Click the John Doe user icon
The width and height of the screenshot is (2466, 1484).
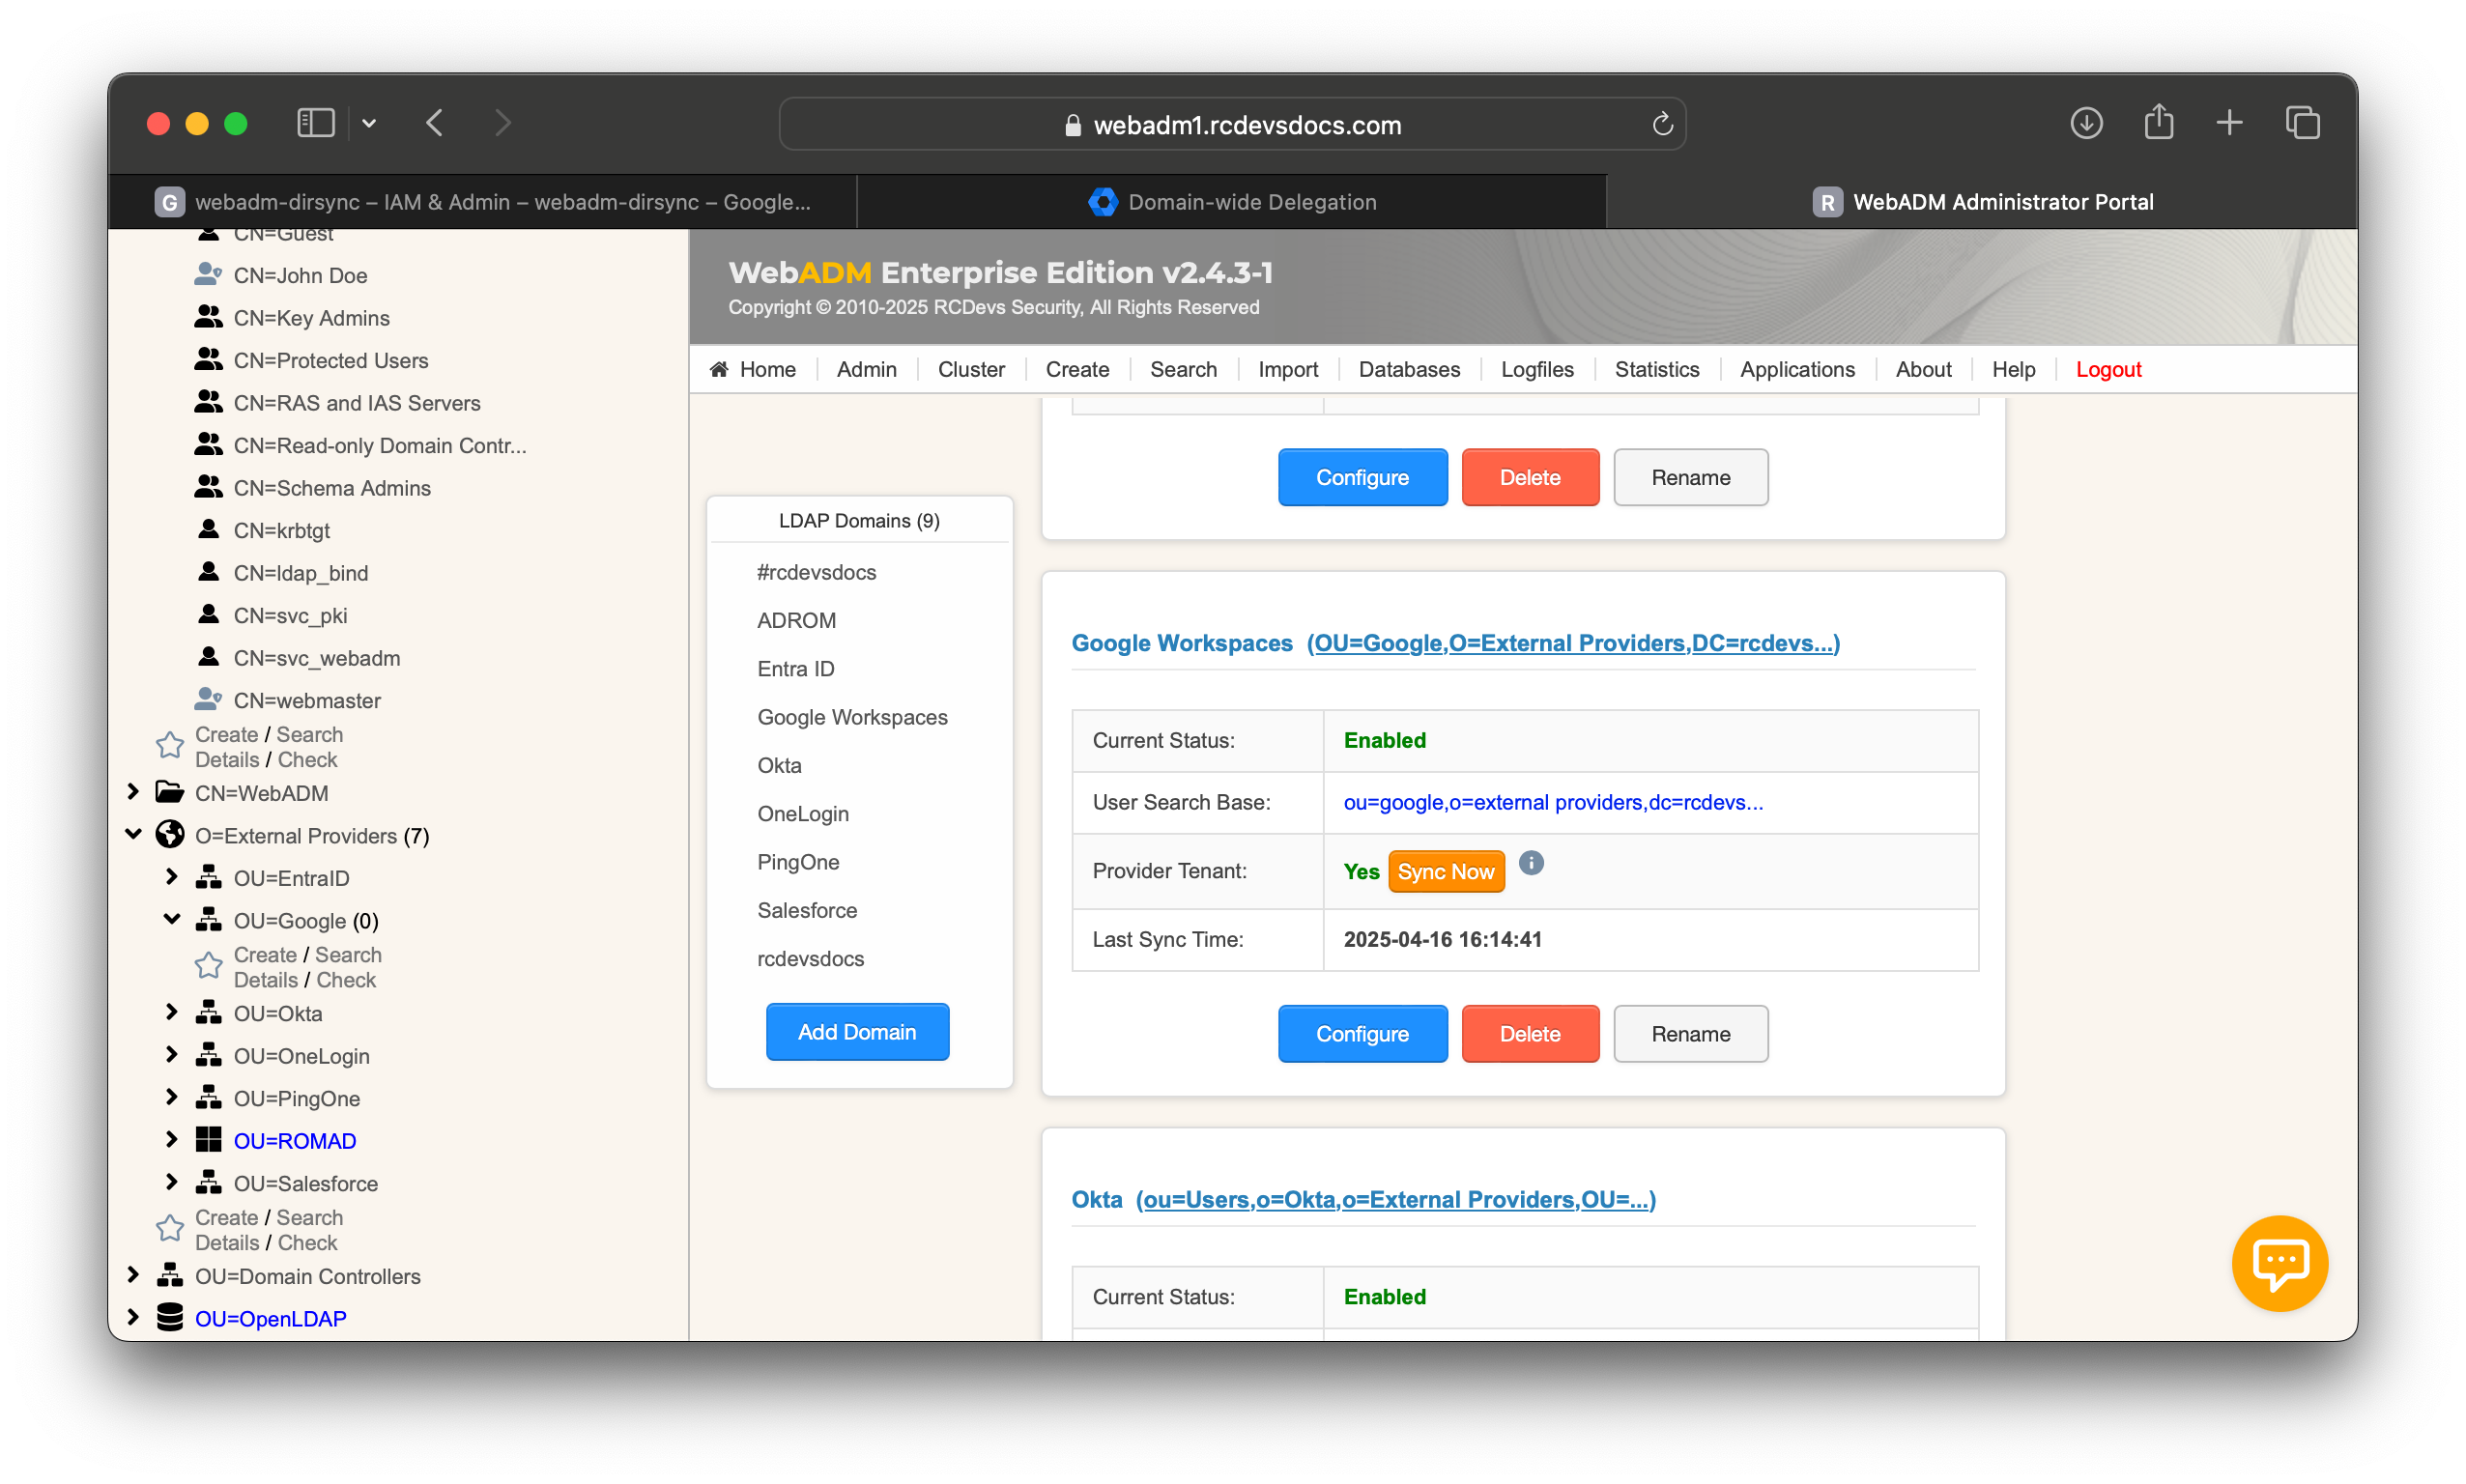[208, 273]
